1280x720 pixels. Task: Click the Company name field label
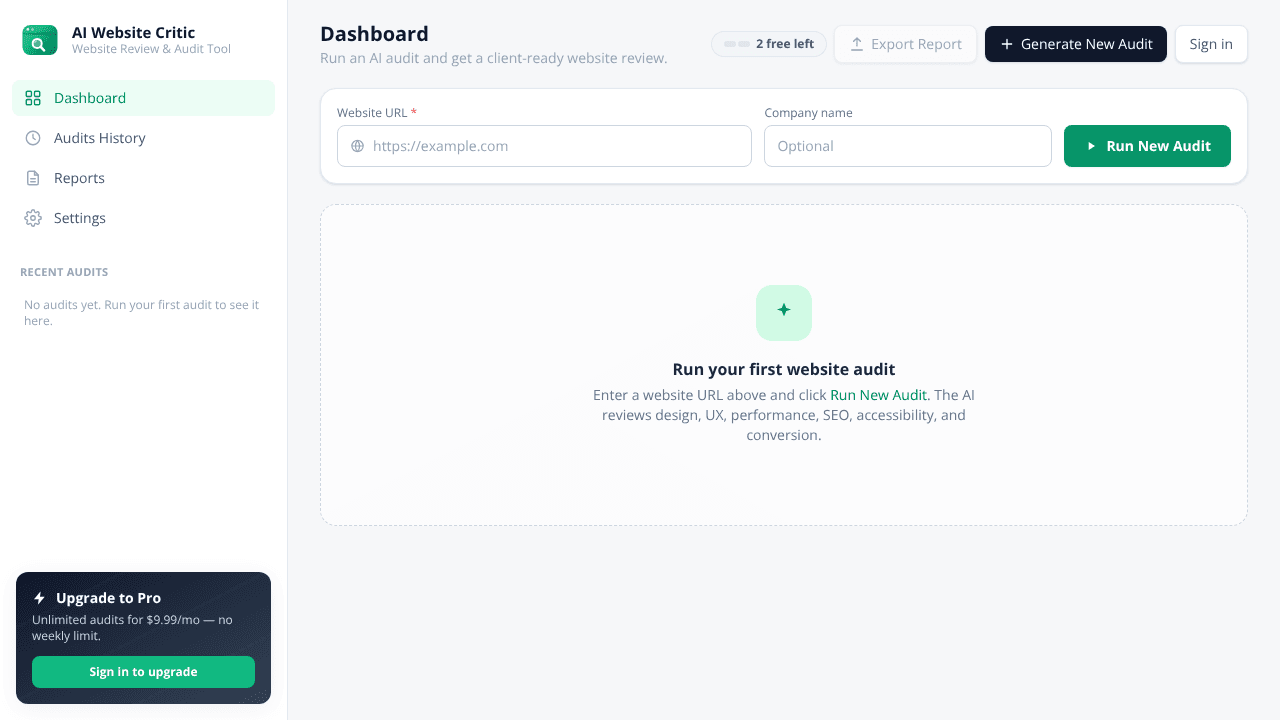pyautogui.click(x=808, y=113)
